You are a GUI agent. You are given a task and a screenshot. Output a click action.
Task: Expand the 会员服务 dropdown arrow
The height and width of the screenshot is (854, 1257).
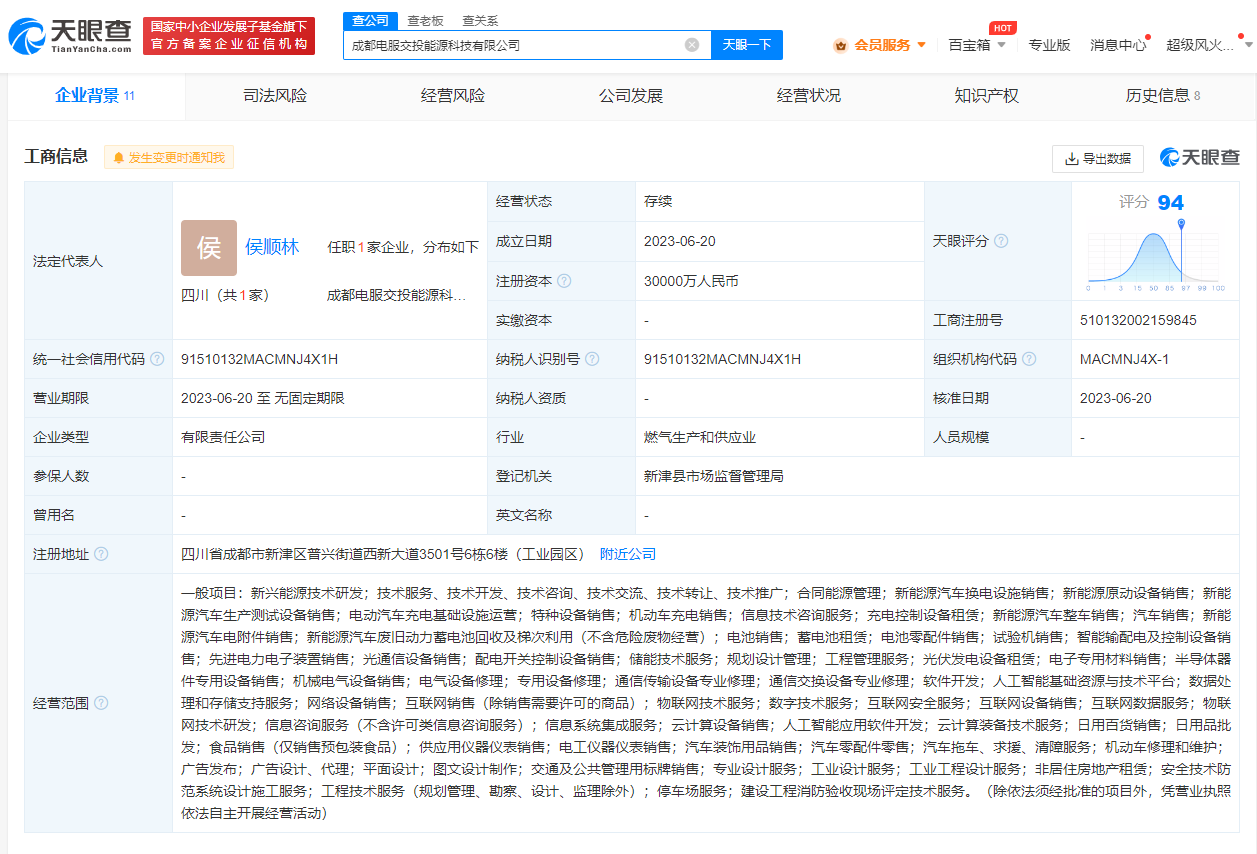coord(921,45)
